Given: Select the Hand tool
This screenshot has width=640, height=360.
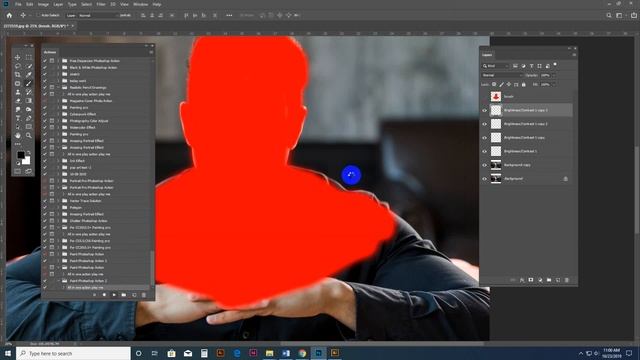Looking at the screenshot, I should (x=18, y=136).
